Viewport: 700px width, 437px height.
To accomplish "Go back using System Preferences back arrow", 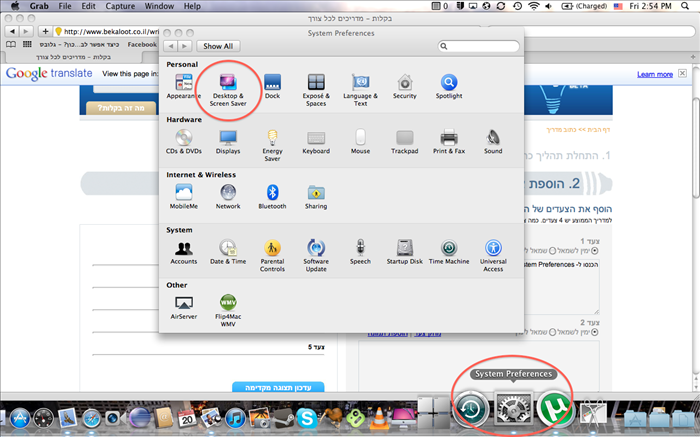I will click(170, 46).
